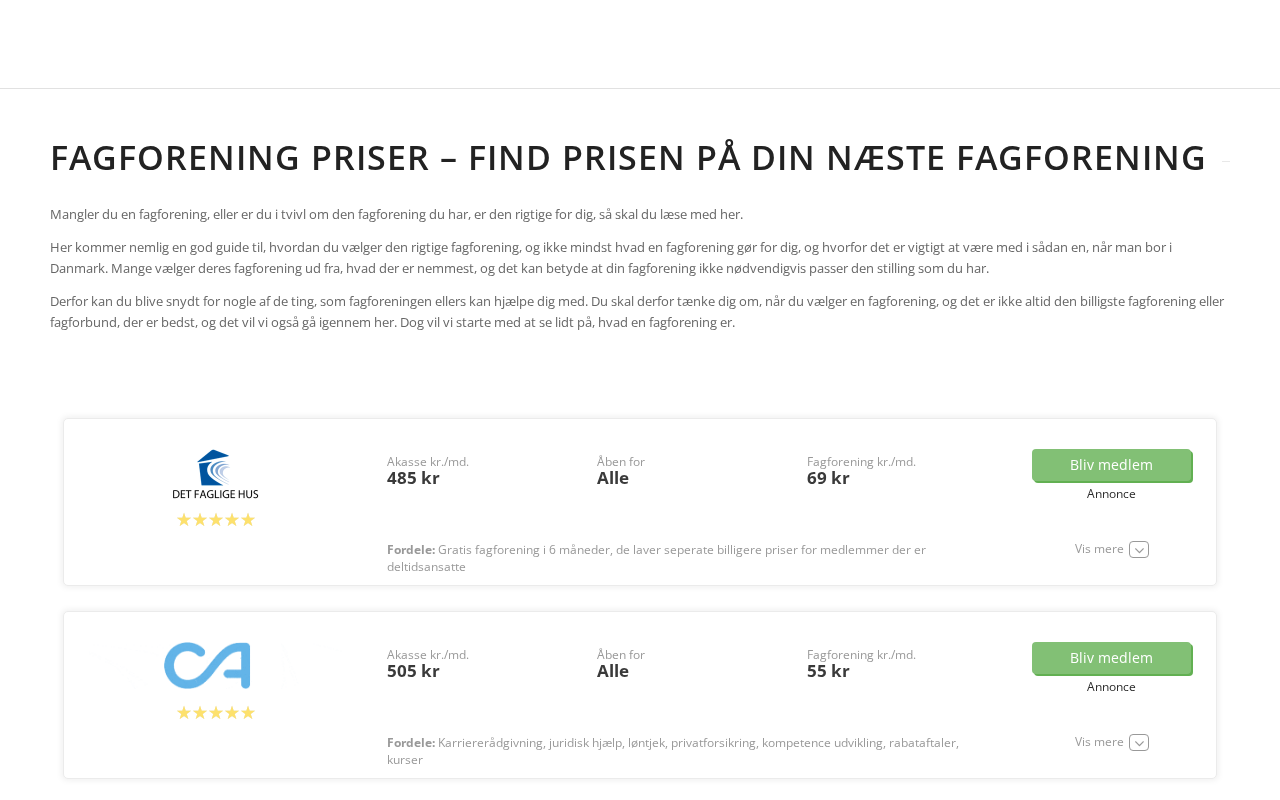This screenshot has width=1280, height=800.
Task: Click the star rating under CA logo
Action: tap(216, 713)
